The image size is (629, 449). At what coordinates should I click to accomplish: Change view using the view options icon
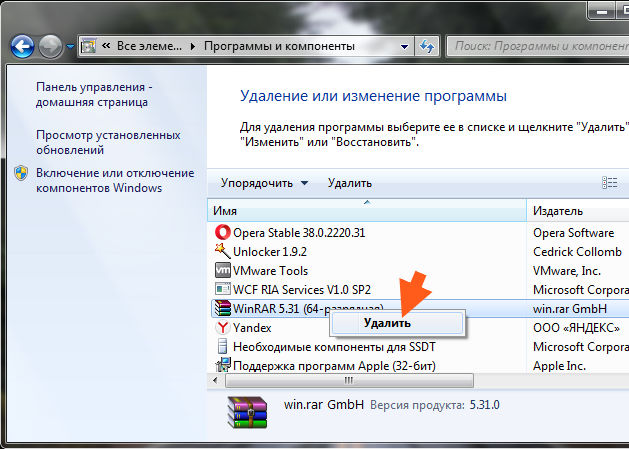click(x=610, y=183)
